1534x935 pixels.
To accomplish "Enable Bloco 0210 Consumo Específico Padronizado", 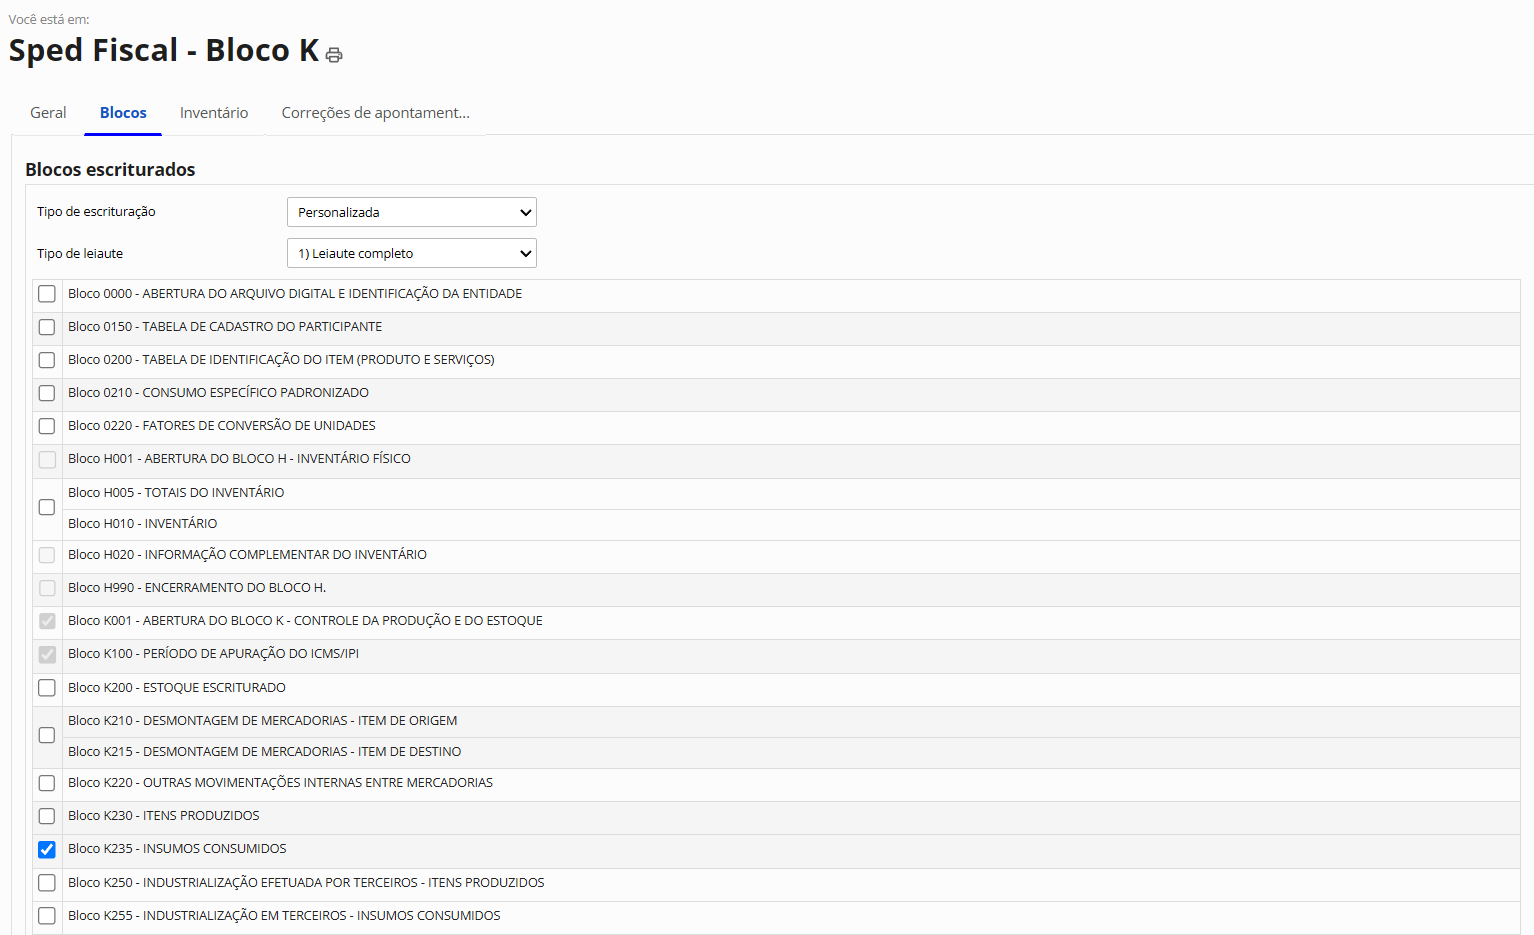I will pyautogui.click(x=47, y=393).
